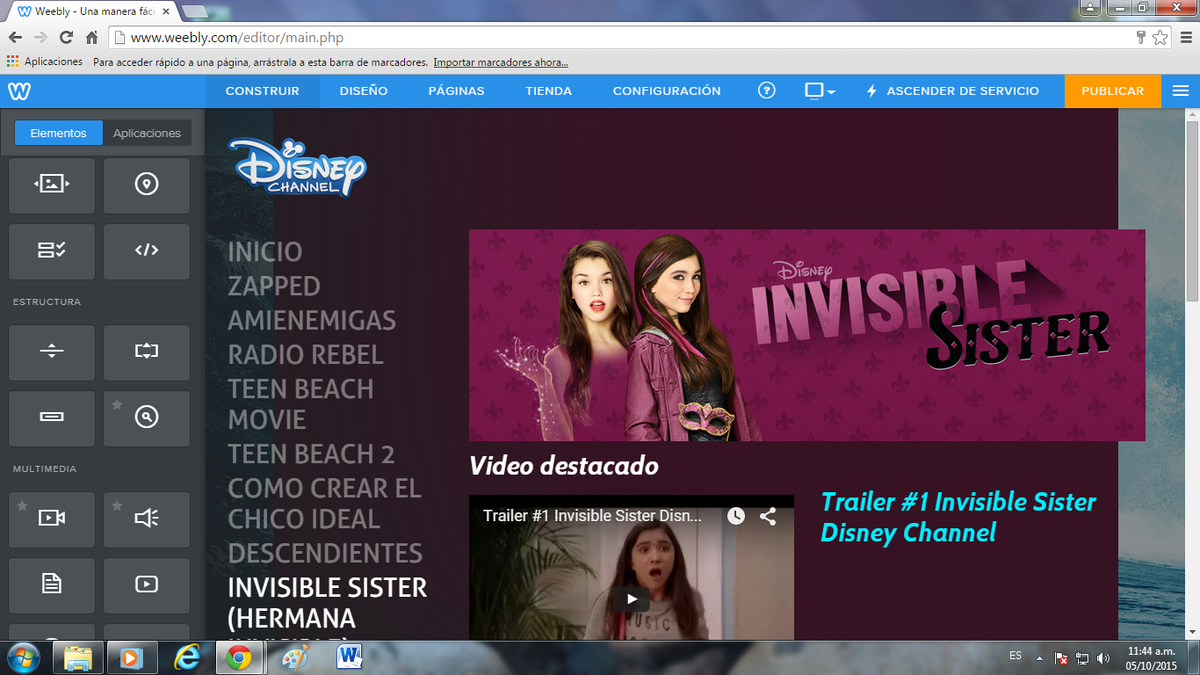Select the Document element icon
Image resolution: width=1200 pixels, height=675 pixels.
(52, 585)
